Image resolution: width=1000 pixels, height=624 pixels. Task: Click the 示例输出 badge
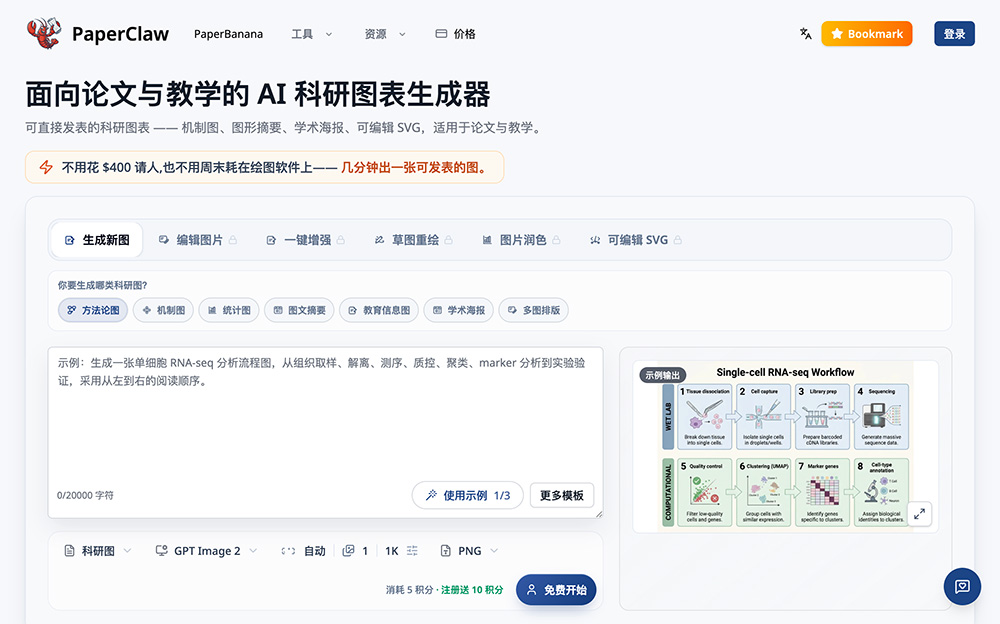663,375
